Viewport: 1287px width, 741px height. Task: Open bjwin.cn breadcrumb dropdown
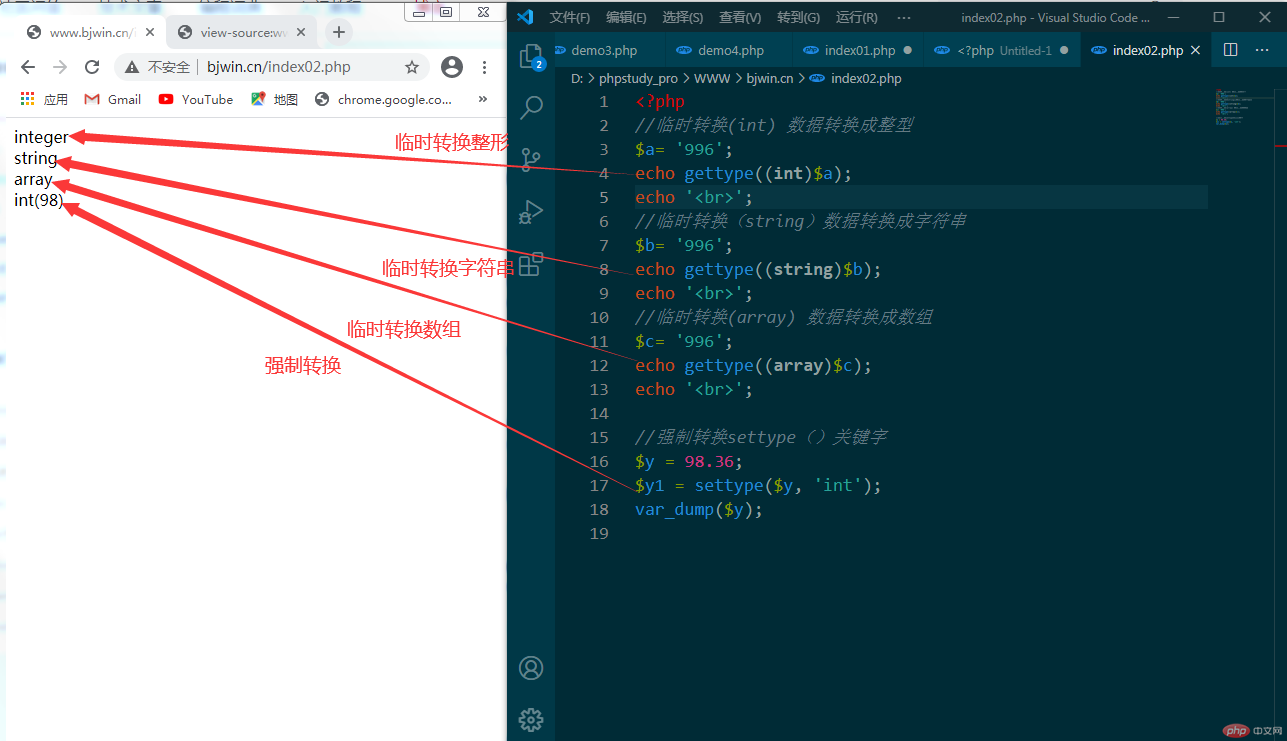(x=769, y=78)
